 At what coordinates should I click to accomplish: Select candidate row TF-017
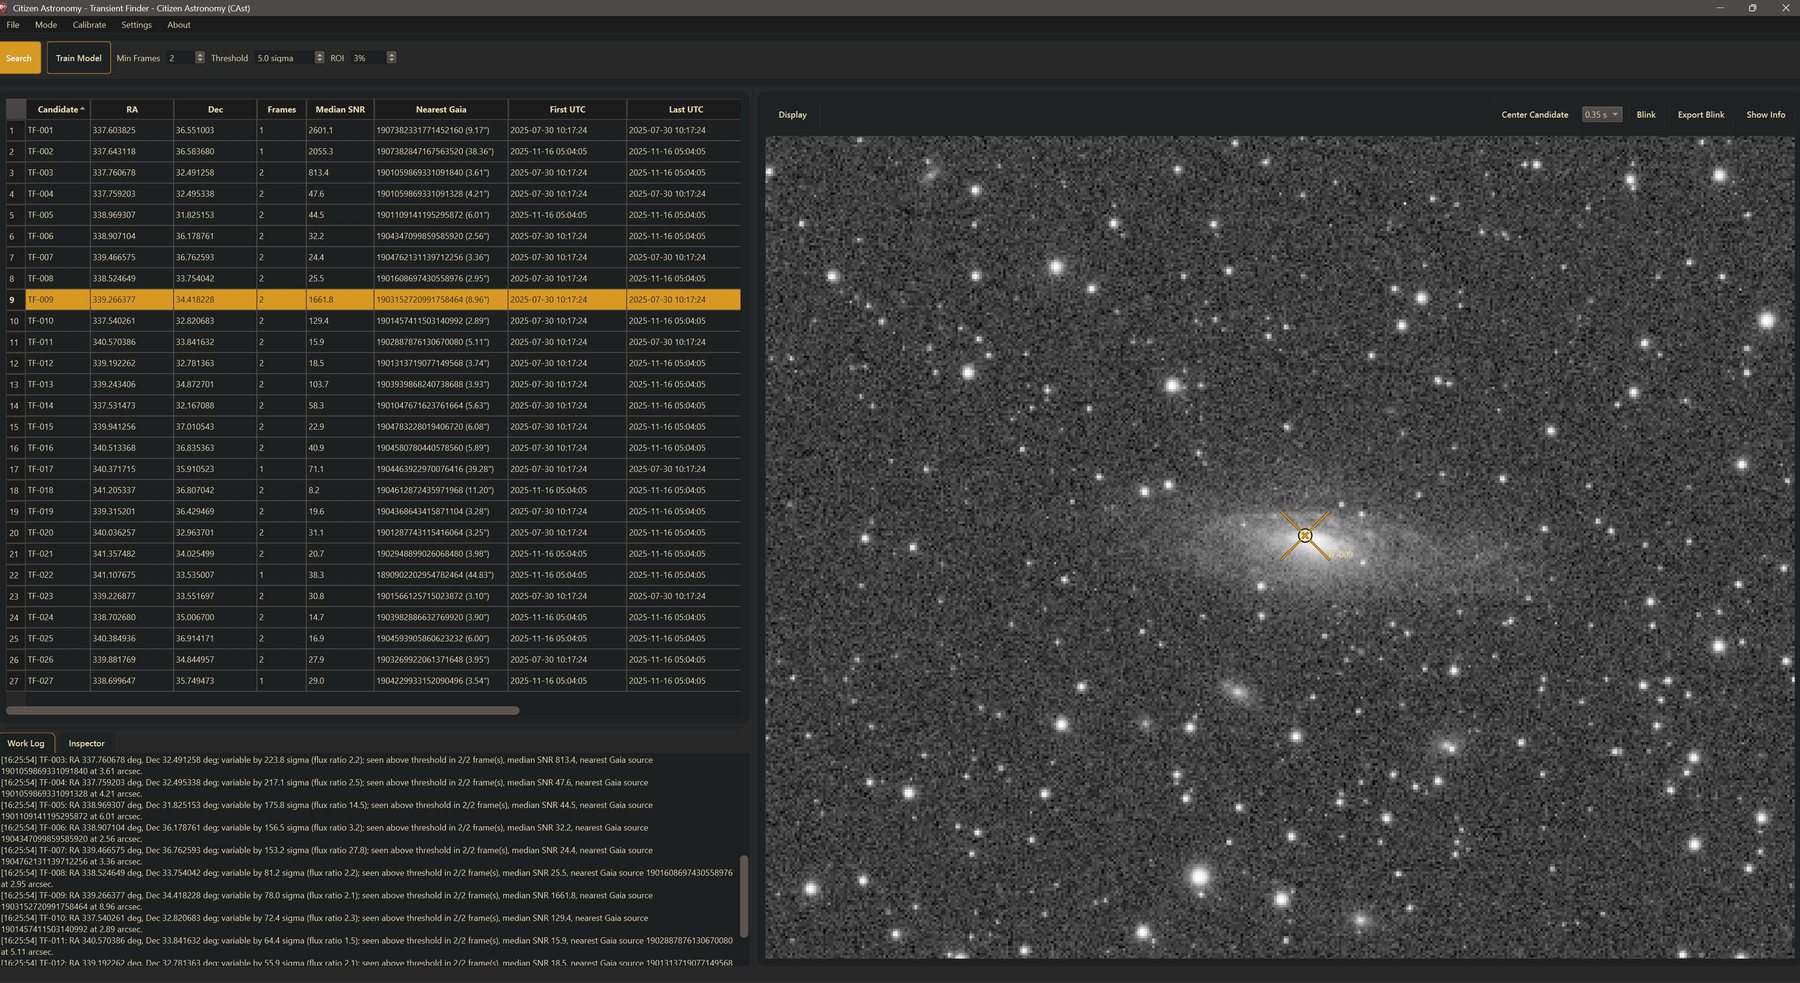372,469
